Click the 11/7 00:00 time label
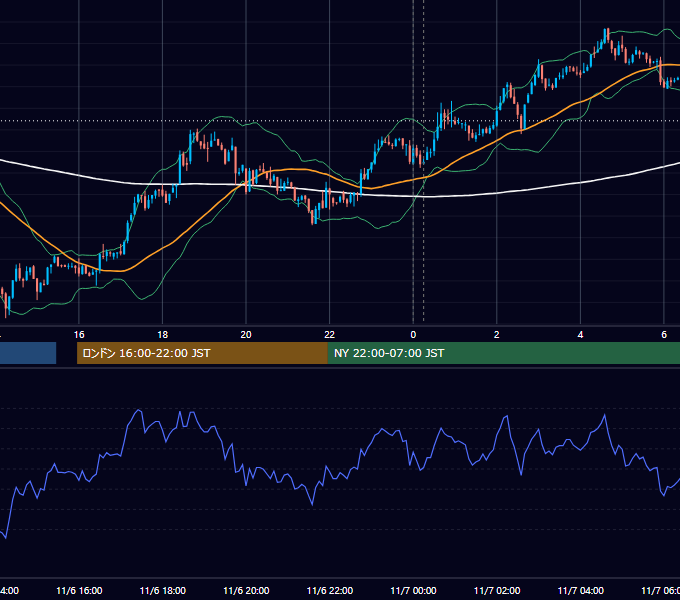 (413, 590)
